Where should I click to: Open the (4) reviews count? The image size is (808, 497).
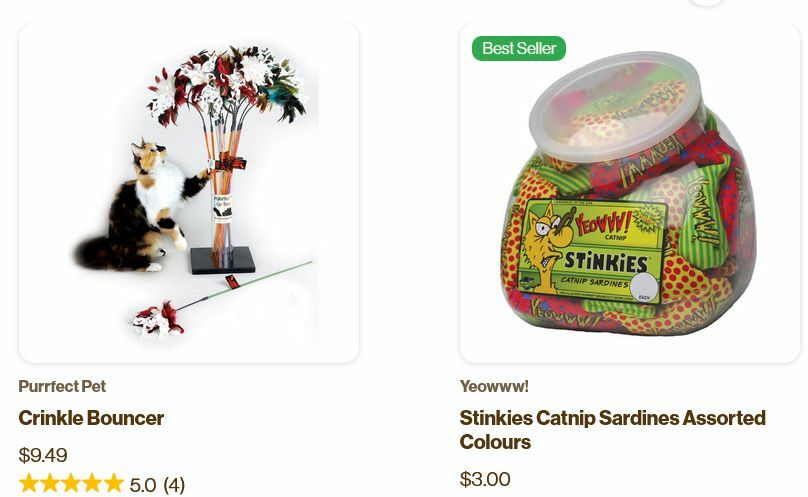(x=174, y=485)
